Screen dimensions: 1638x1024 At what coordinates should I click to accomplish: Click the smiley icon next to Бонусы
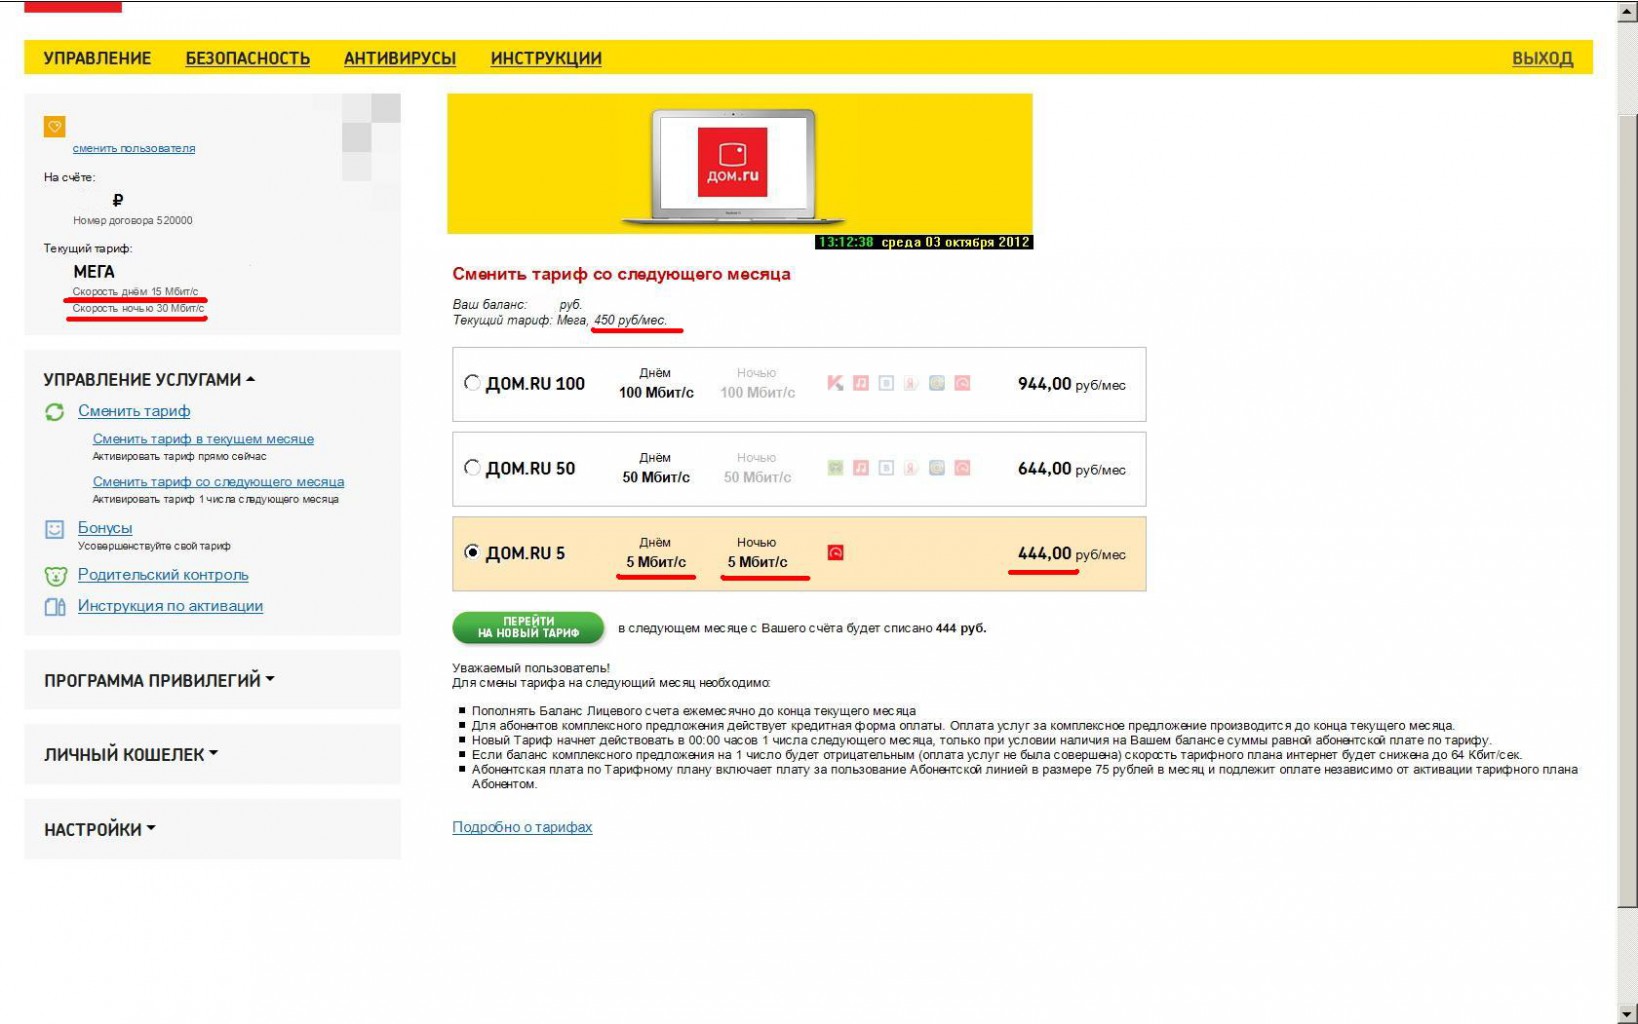coord(55,529)
